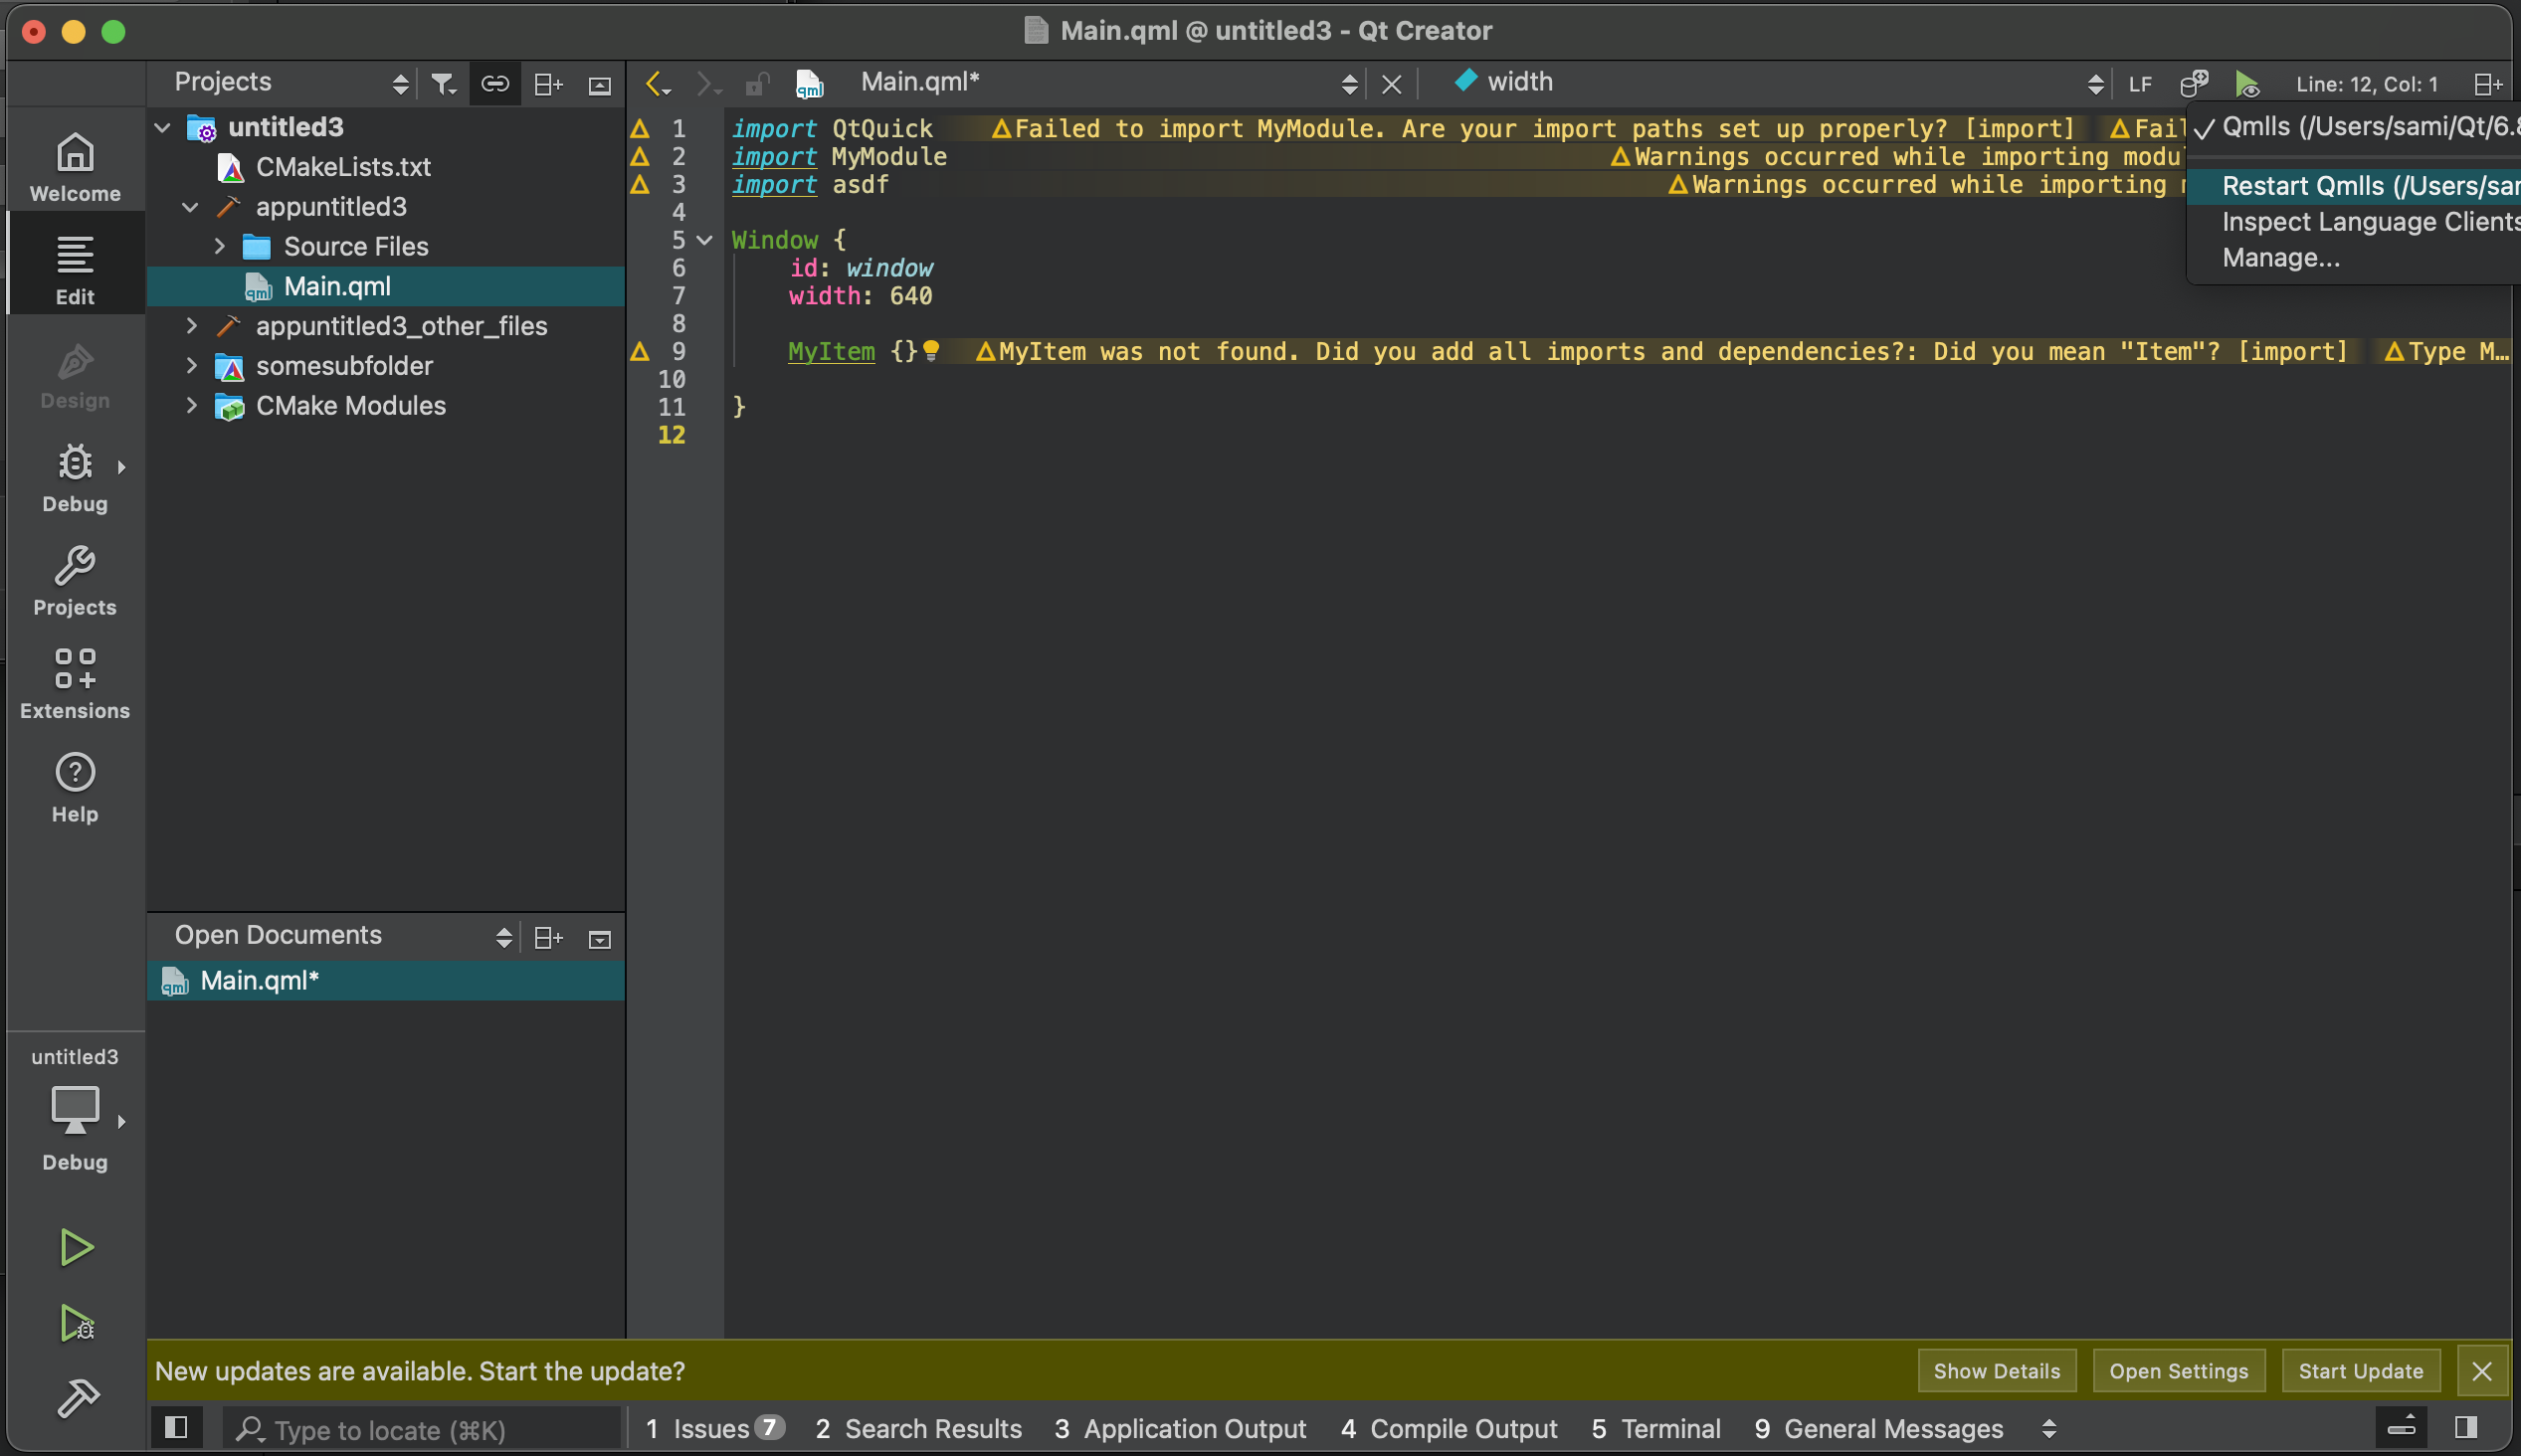Open the Welcome mode
Screen dimensions: 2521x1456
coord(75,167)
